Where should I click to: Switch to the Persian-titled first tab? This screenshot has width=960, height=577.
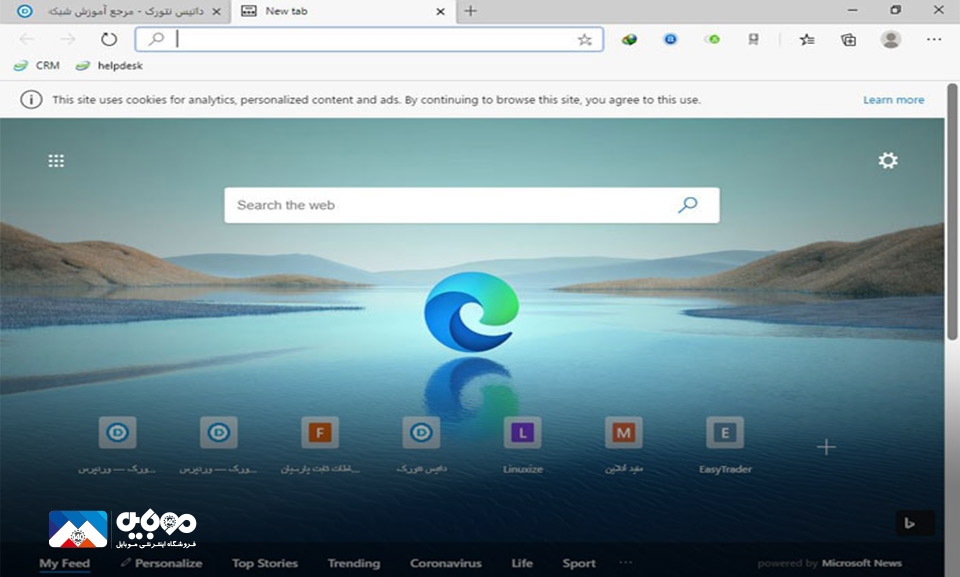pos(116,12)
